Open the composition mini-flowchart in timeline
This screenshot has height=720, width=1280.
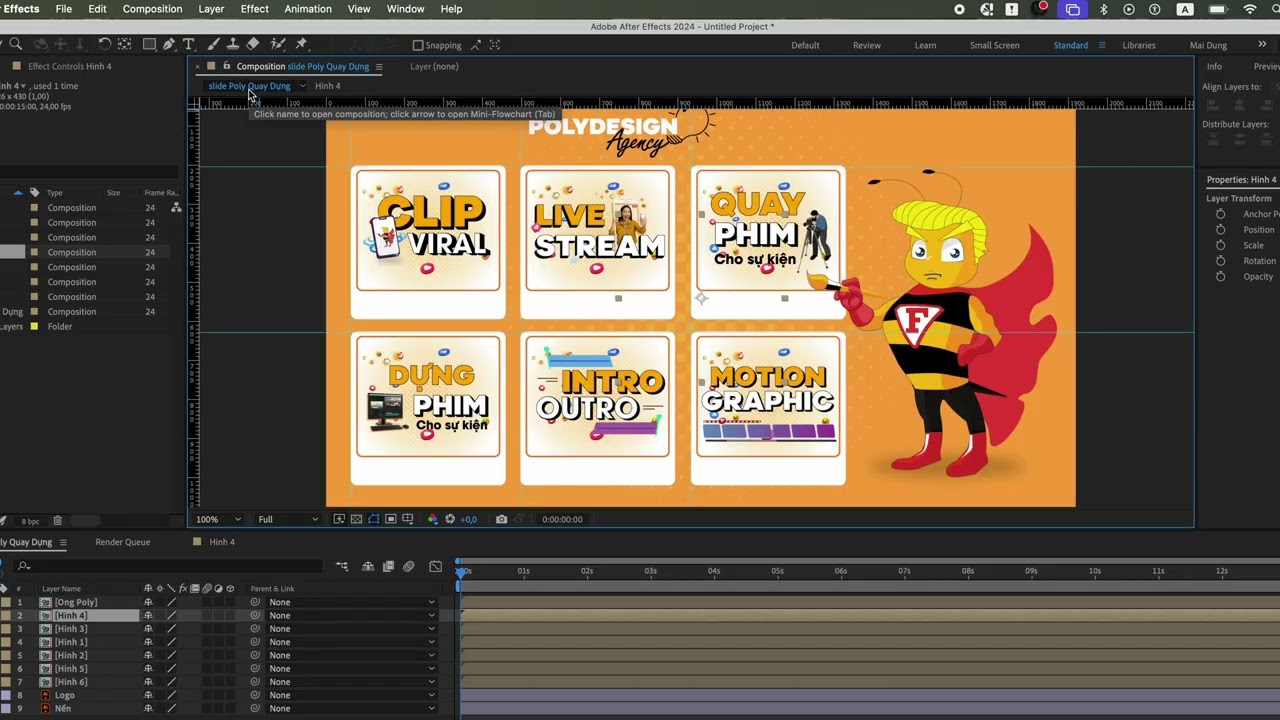point(342,566)
